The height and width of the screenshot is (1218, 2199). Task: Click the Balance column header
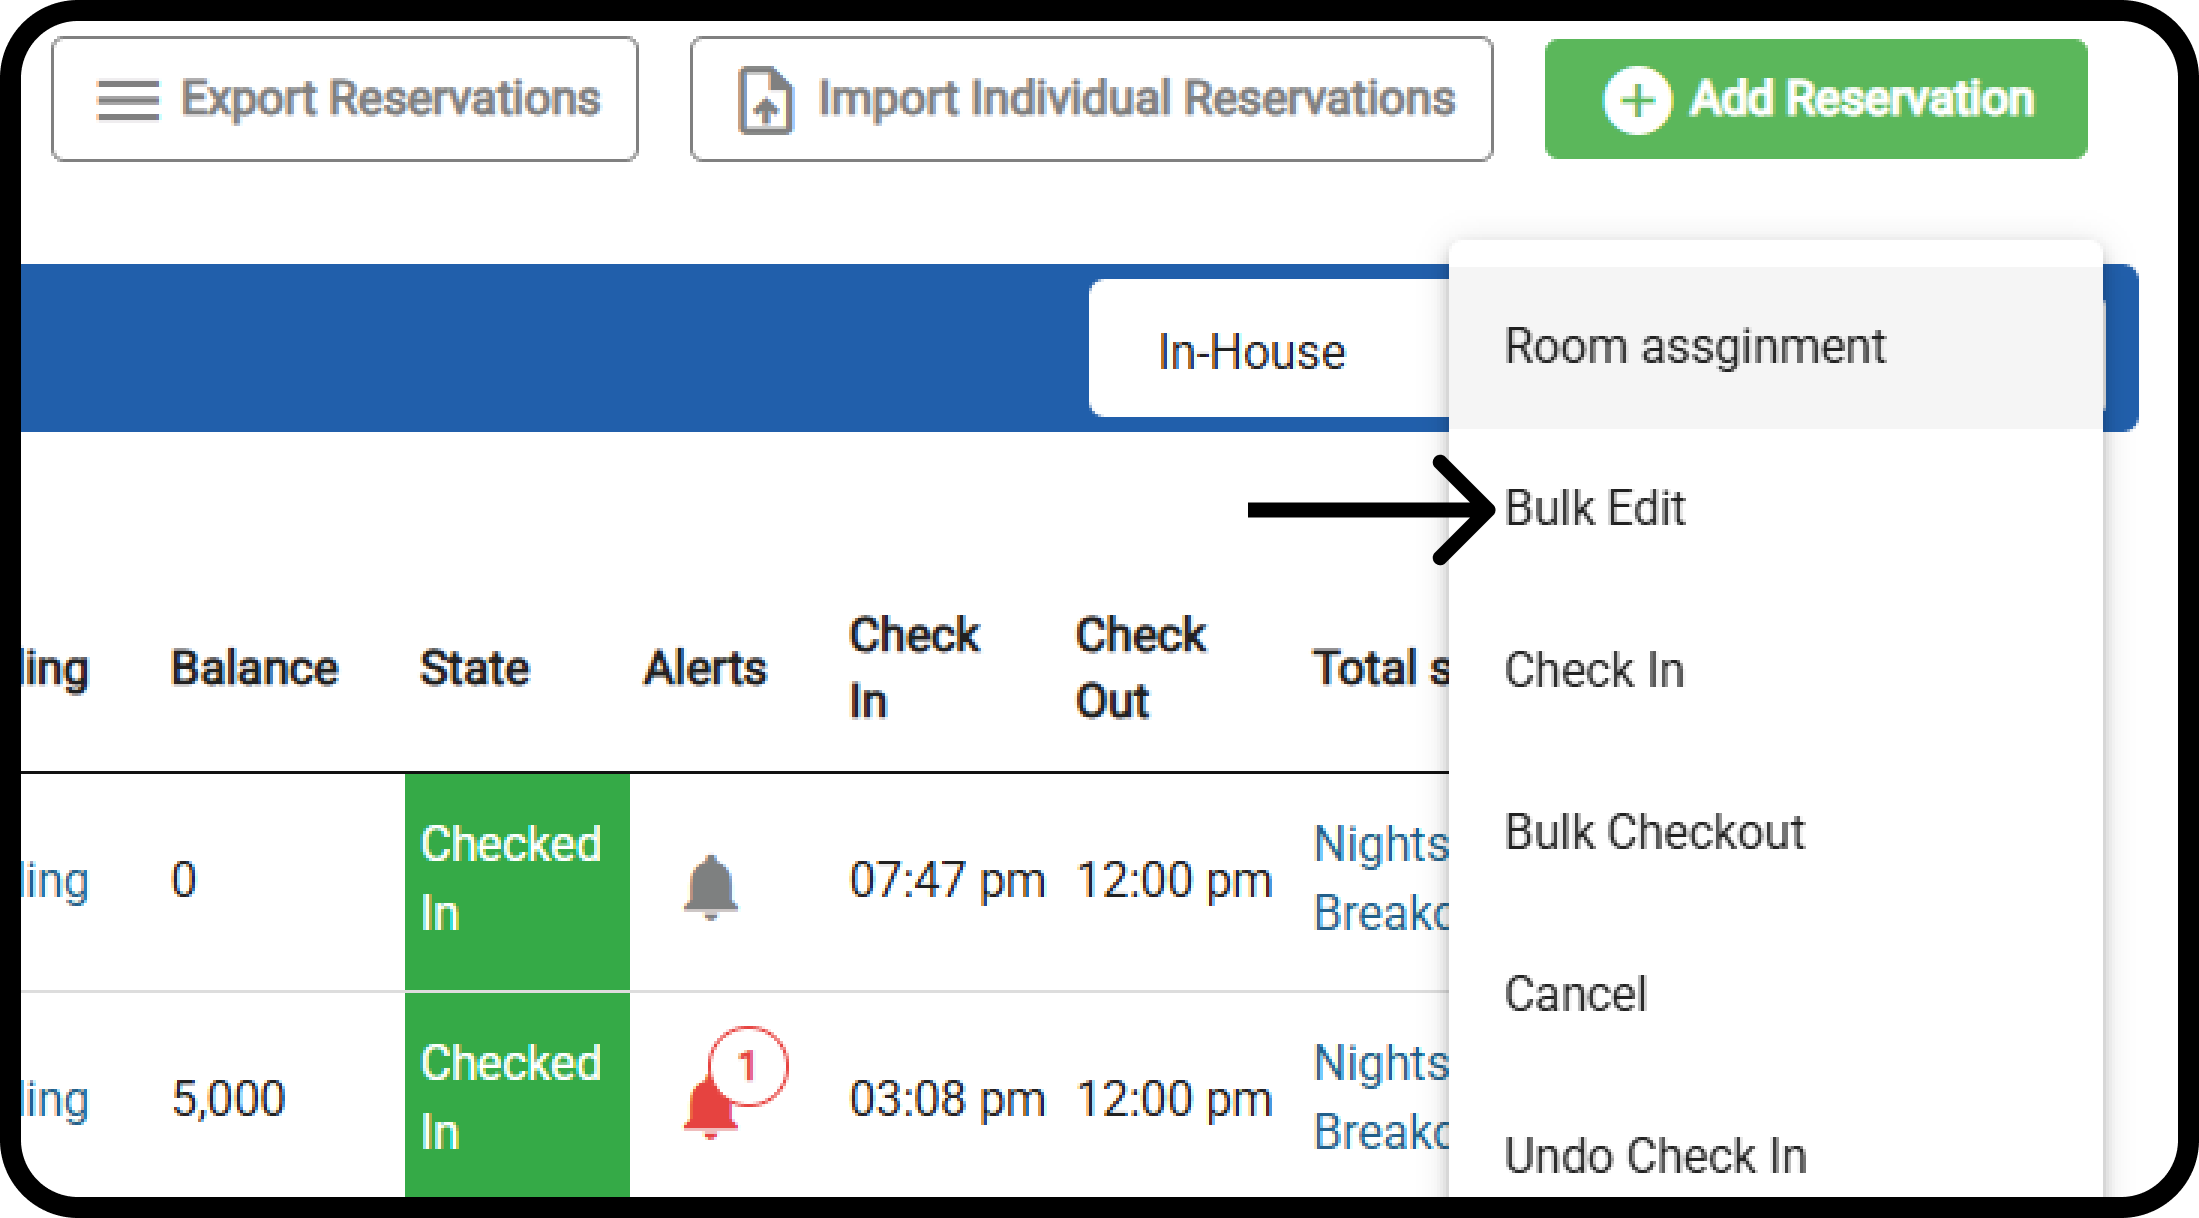255,668
